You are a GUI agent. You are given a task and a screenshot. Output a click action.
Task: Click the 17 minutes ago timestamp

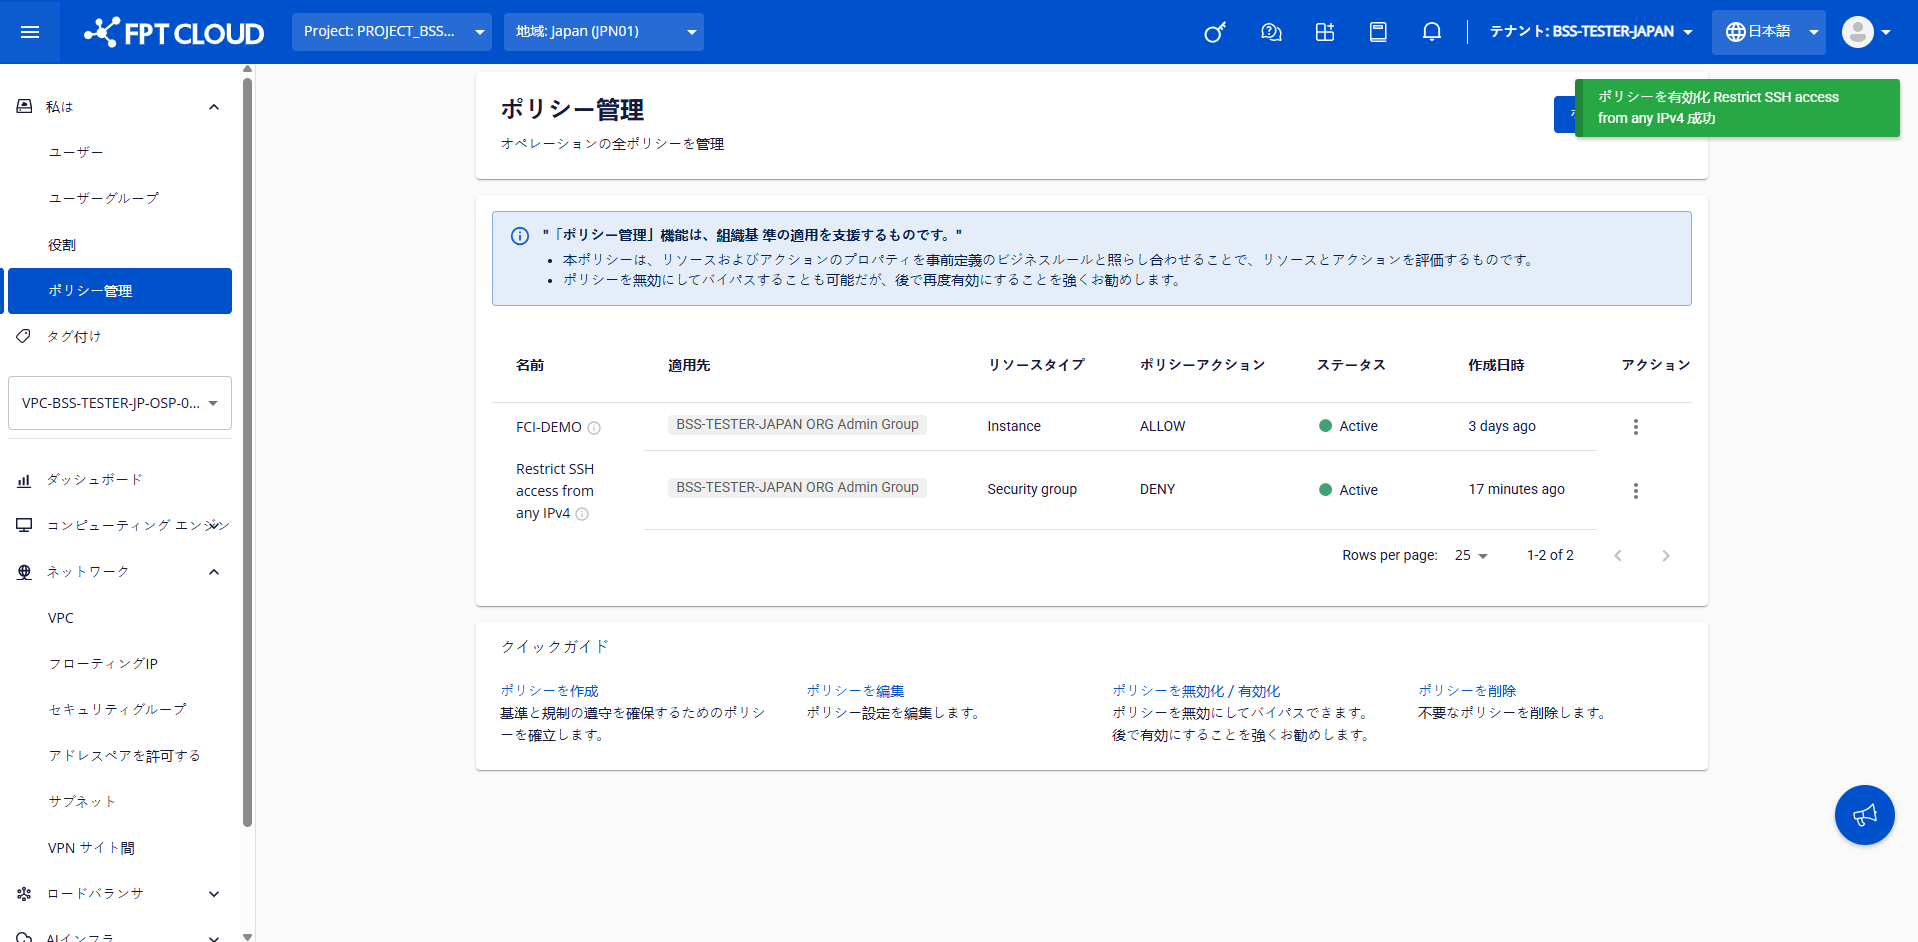tap(1516, 490)
